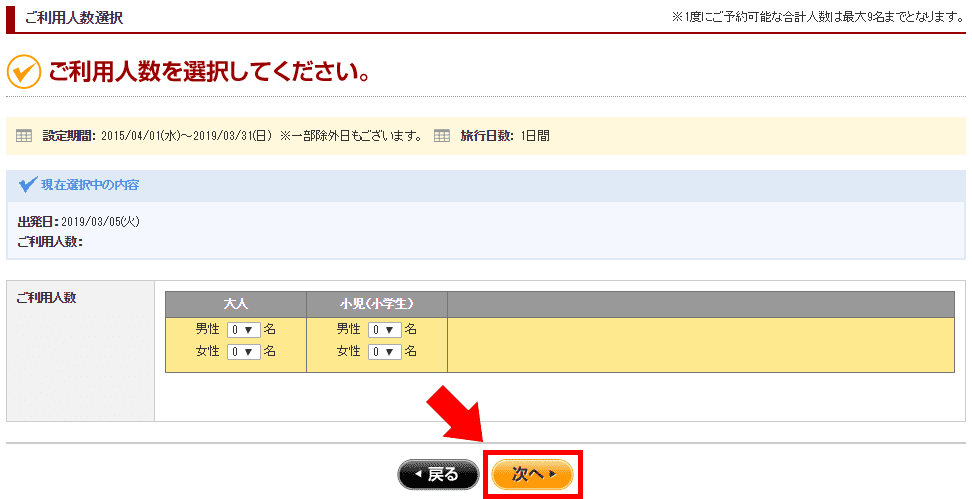Image resolution: width=972 pixels, height=499 pixels.
Task: Open the adult 女性 count dropdown
Action: click(243, 352)
